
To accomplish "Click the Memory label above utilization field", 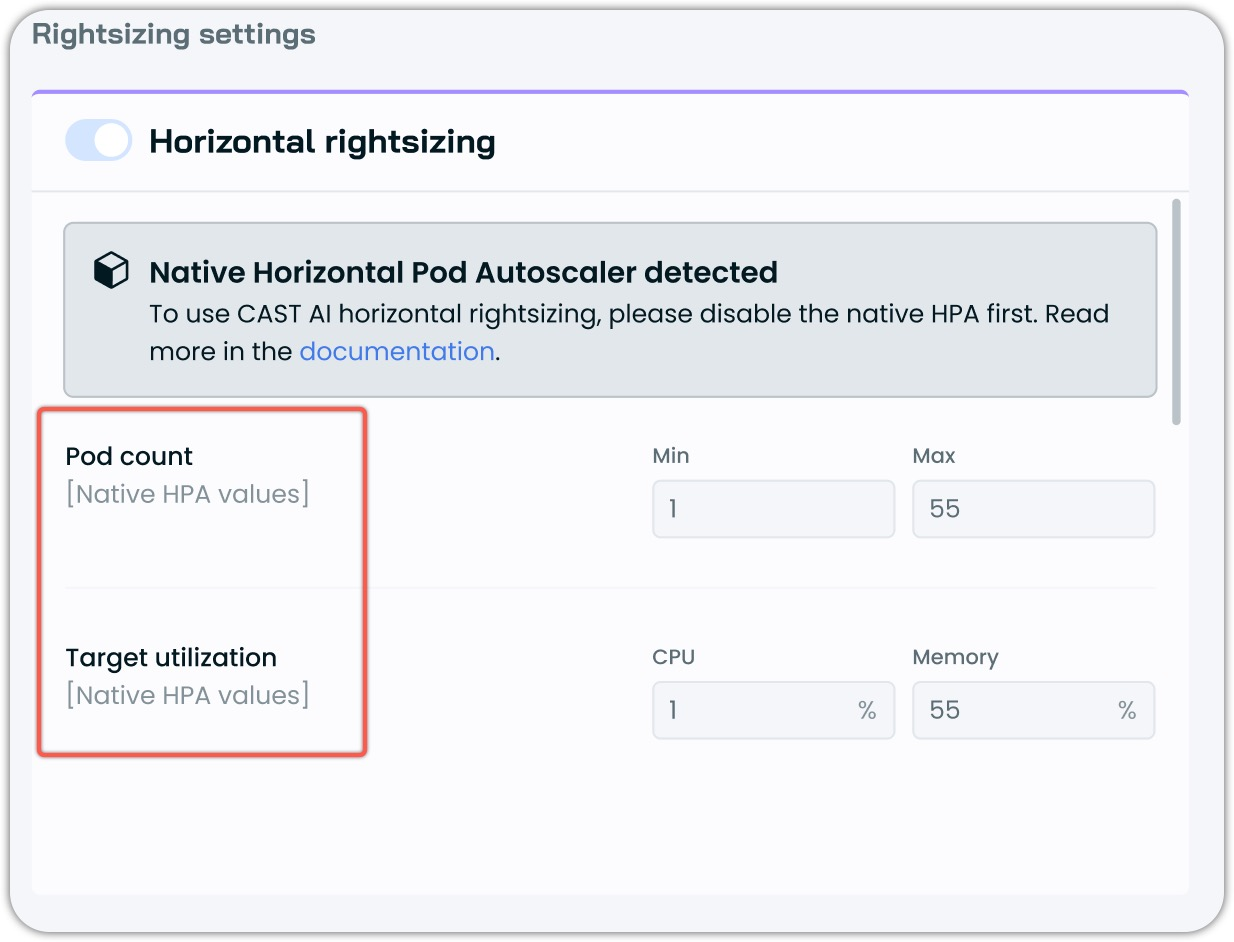I will click(955, 657).
